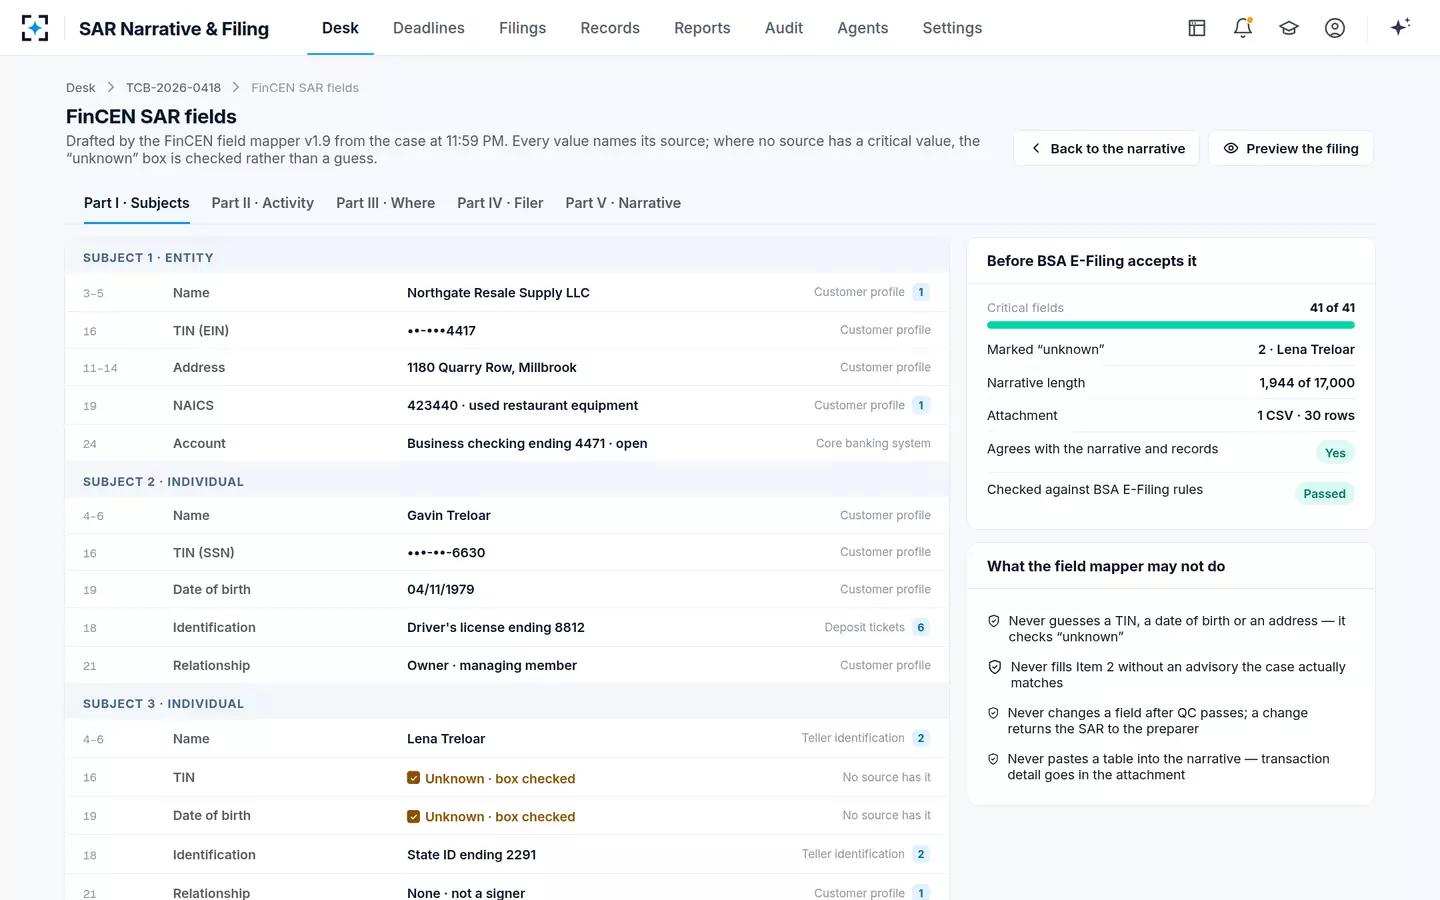Switch to Part V · Narrative tab
This screenshot has width=1440, height=900.
coord(623,203)
